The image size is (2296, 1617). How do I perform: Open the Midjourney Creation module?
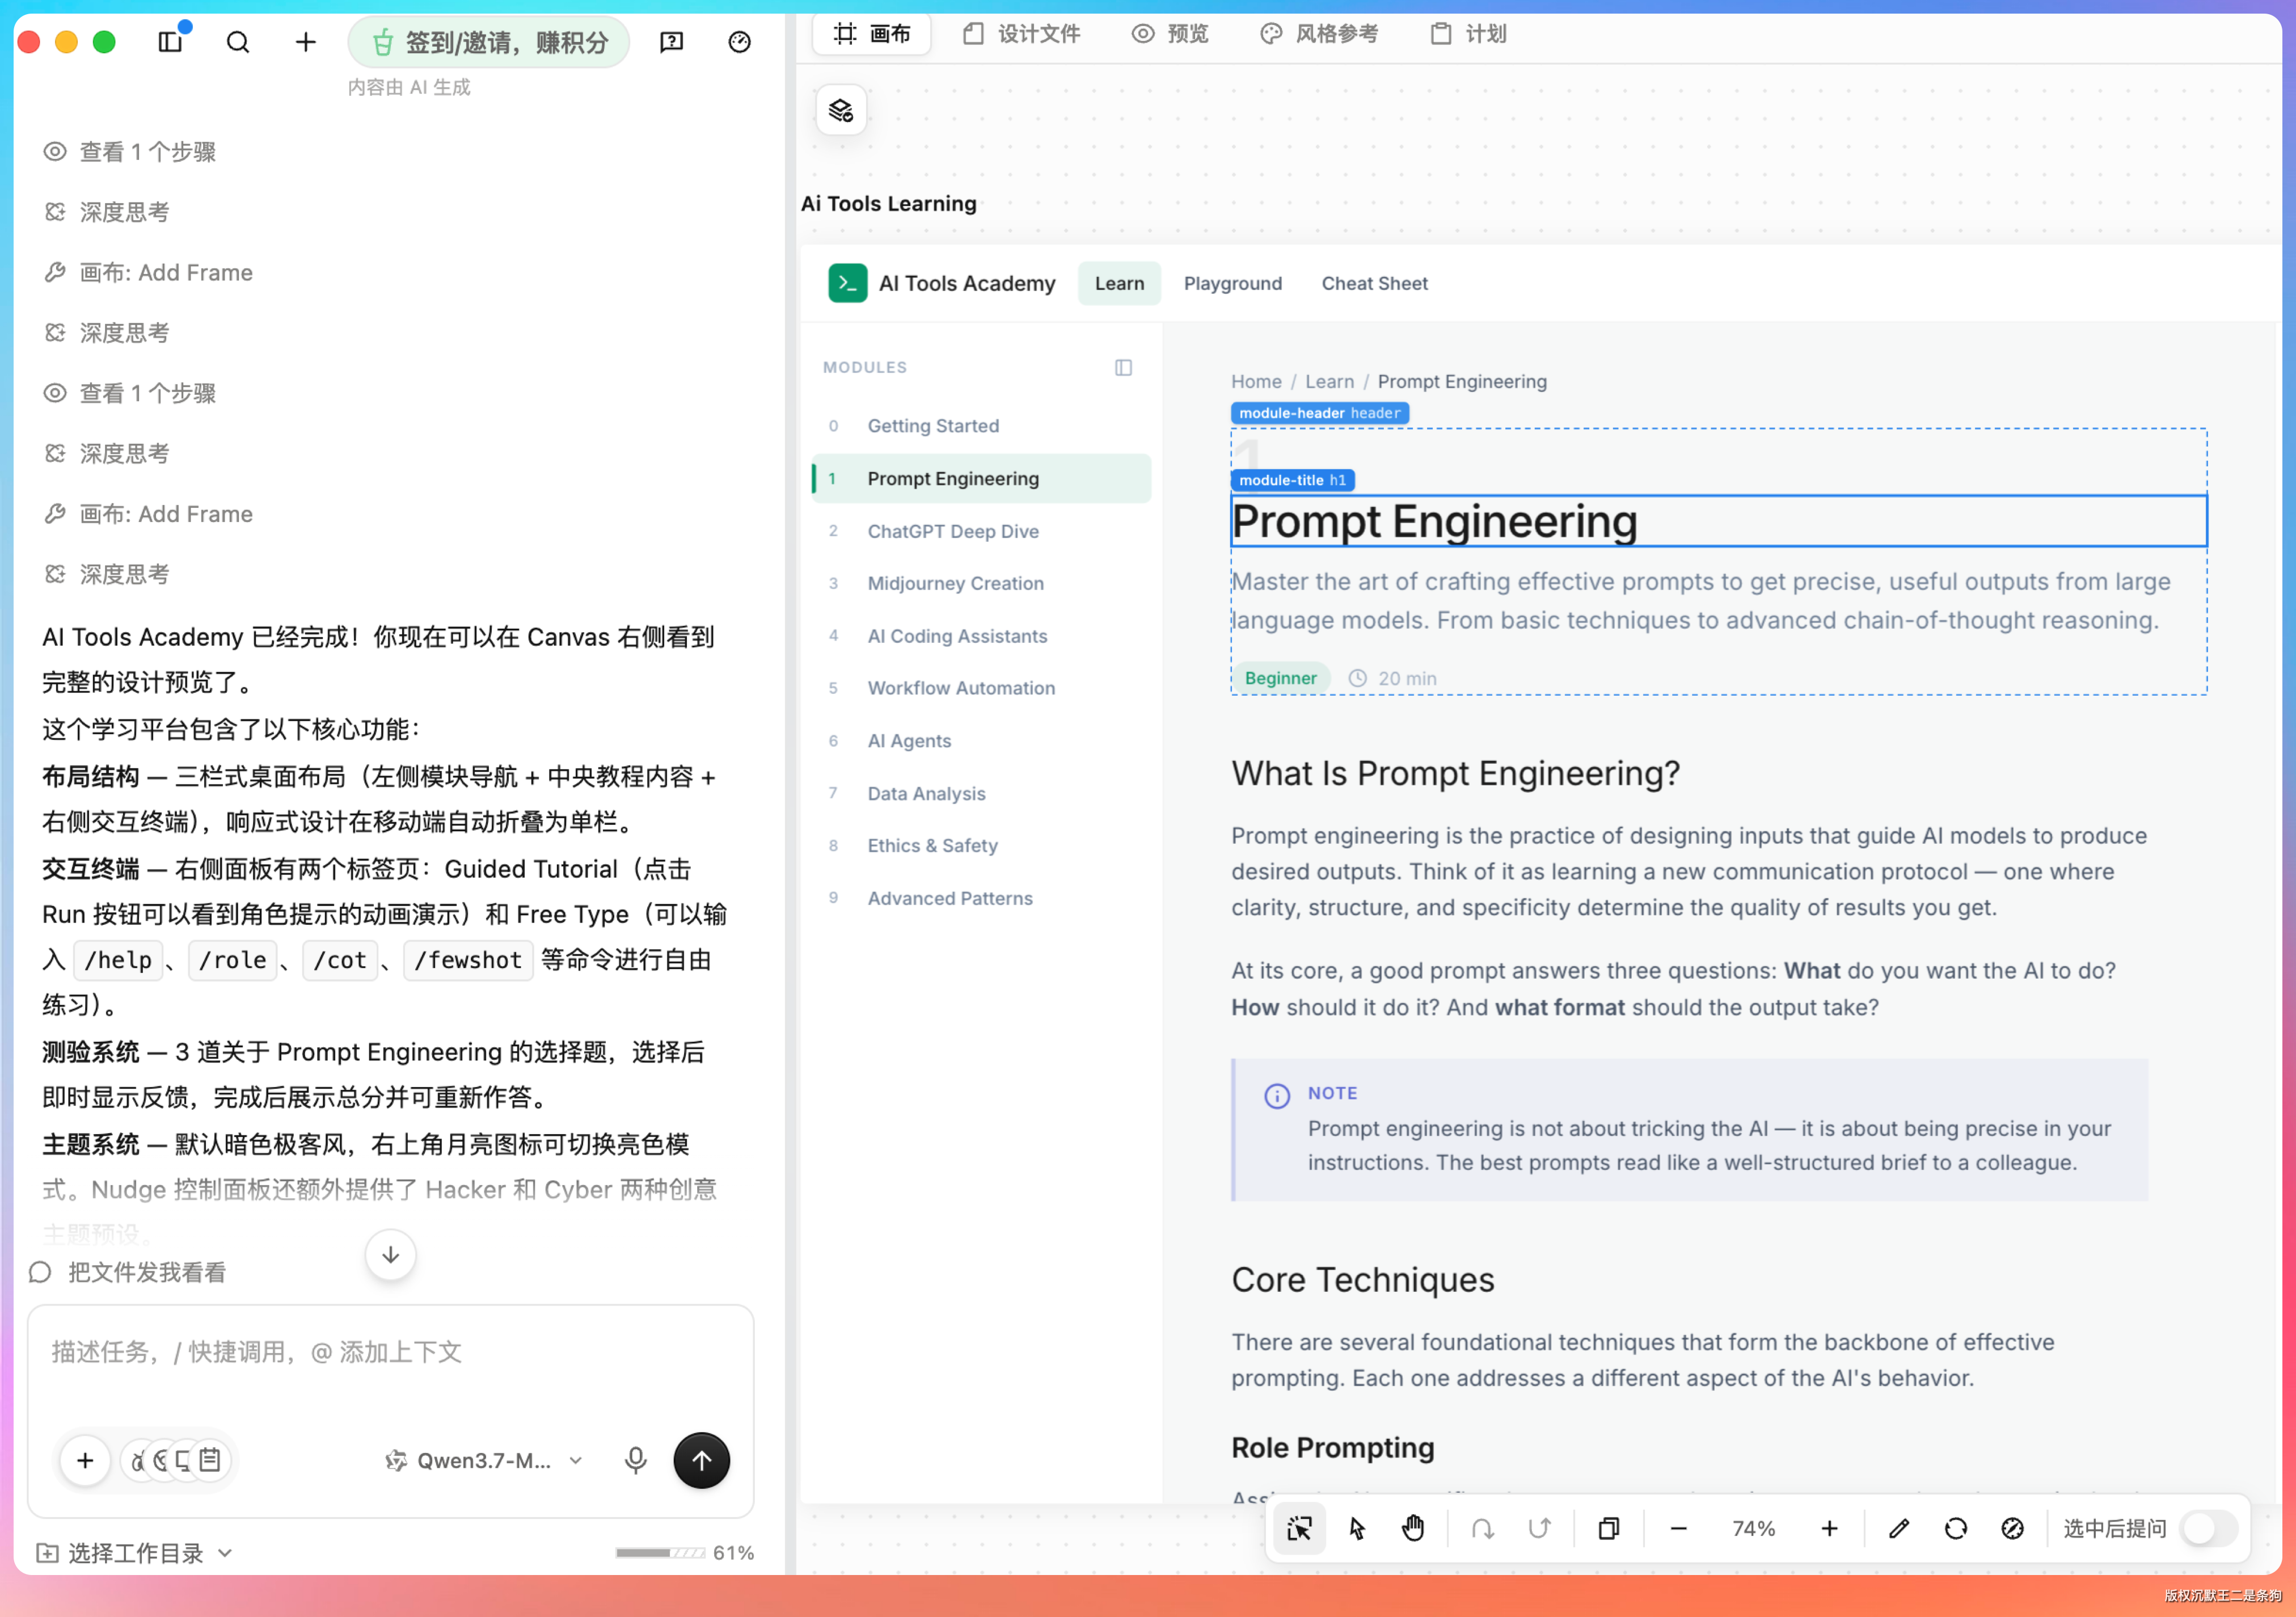[x=982, y=583]
